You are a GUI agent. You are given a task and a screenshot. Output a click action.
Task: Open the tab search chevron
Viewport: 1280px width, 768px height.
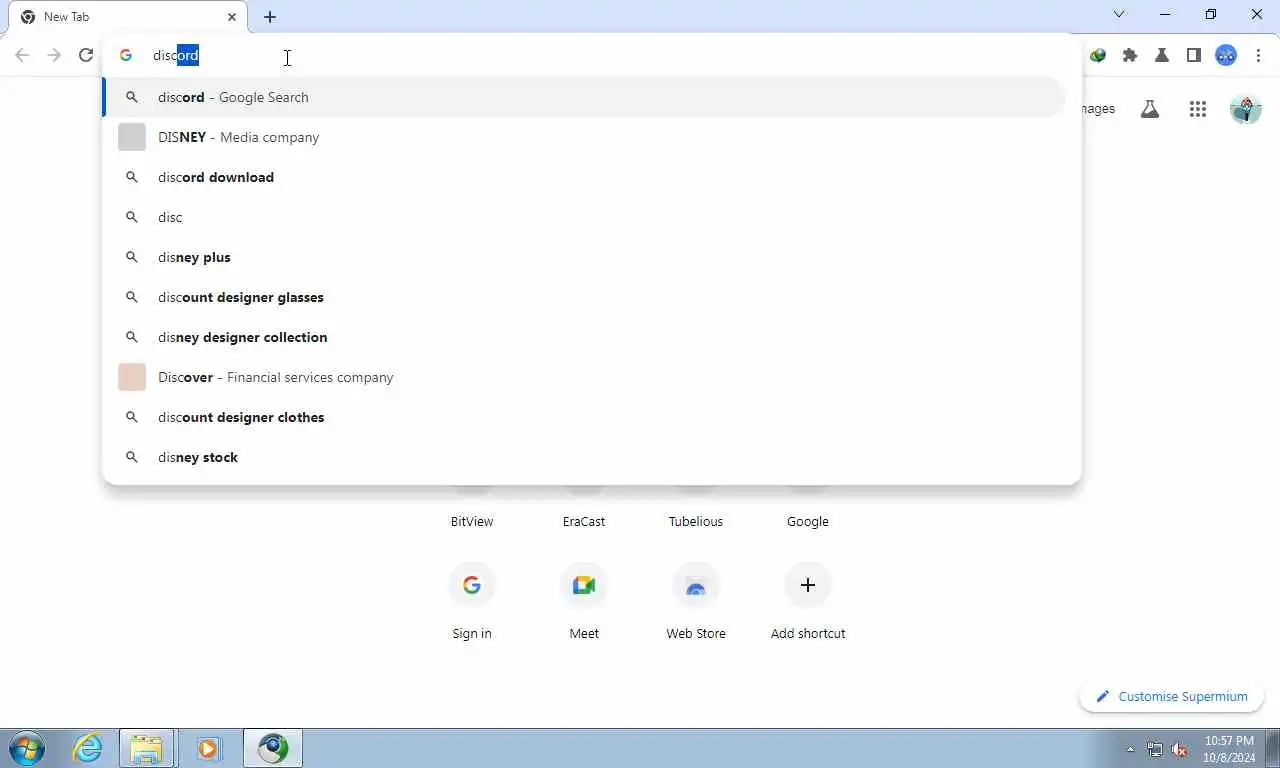[x=1119, y=15]
